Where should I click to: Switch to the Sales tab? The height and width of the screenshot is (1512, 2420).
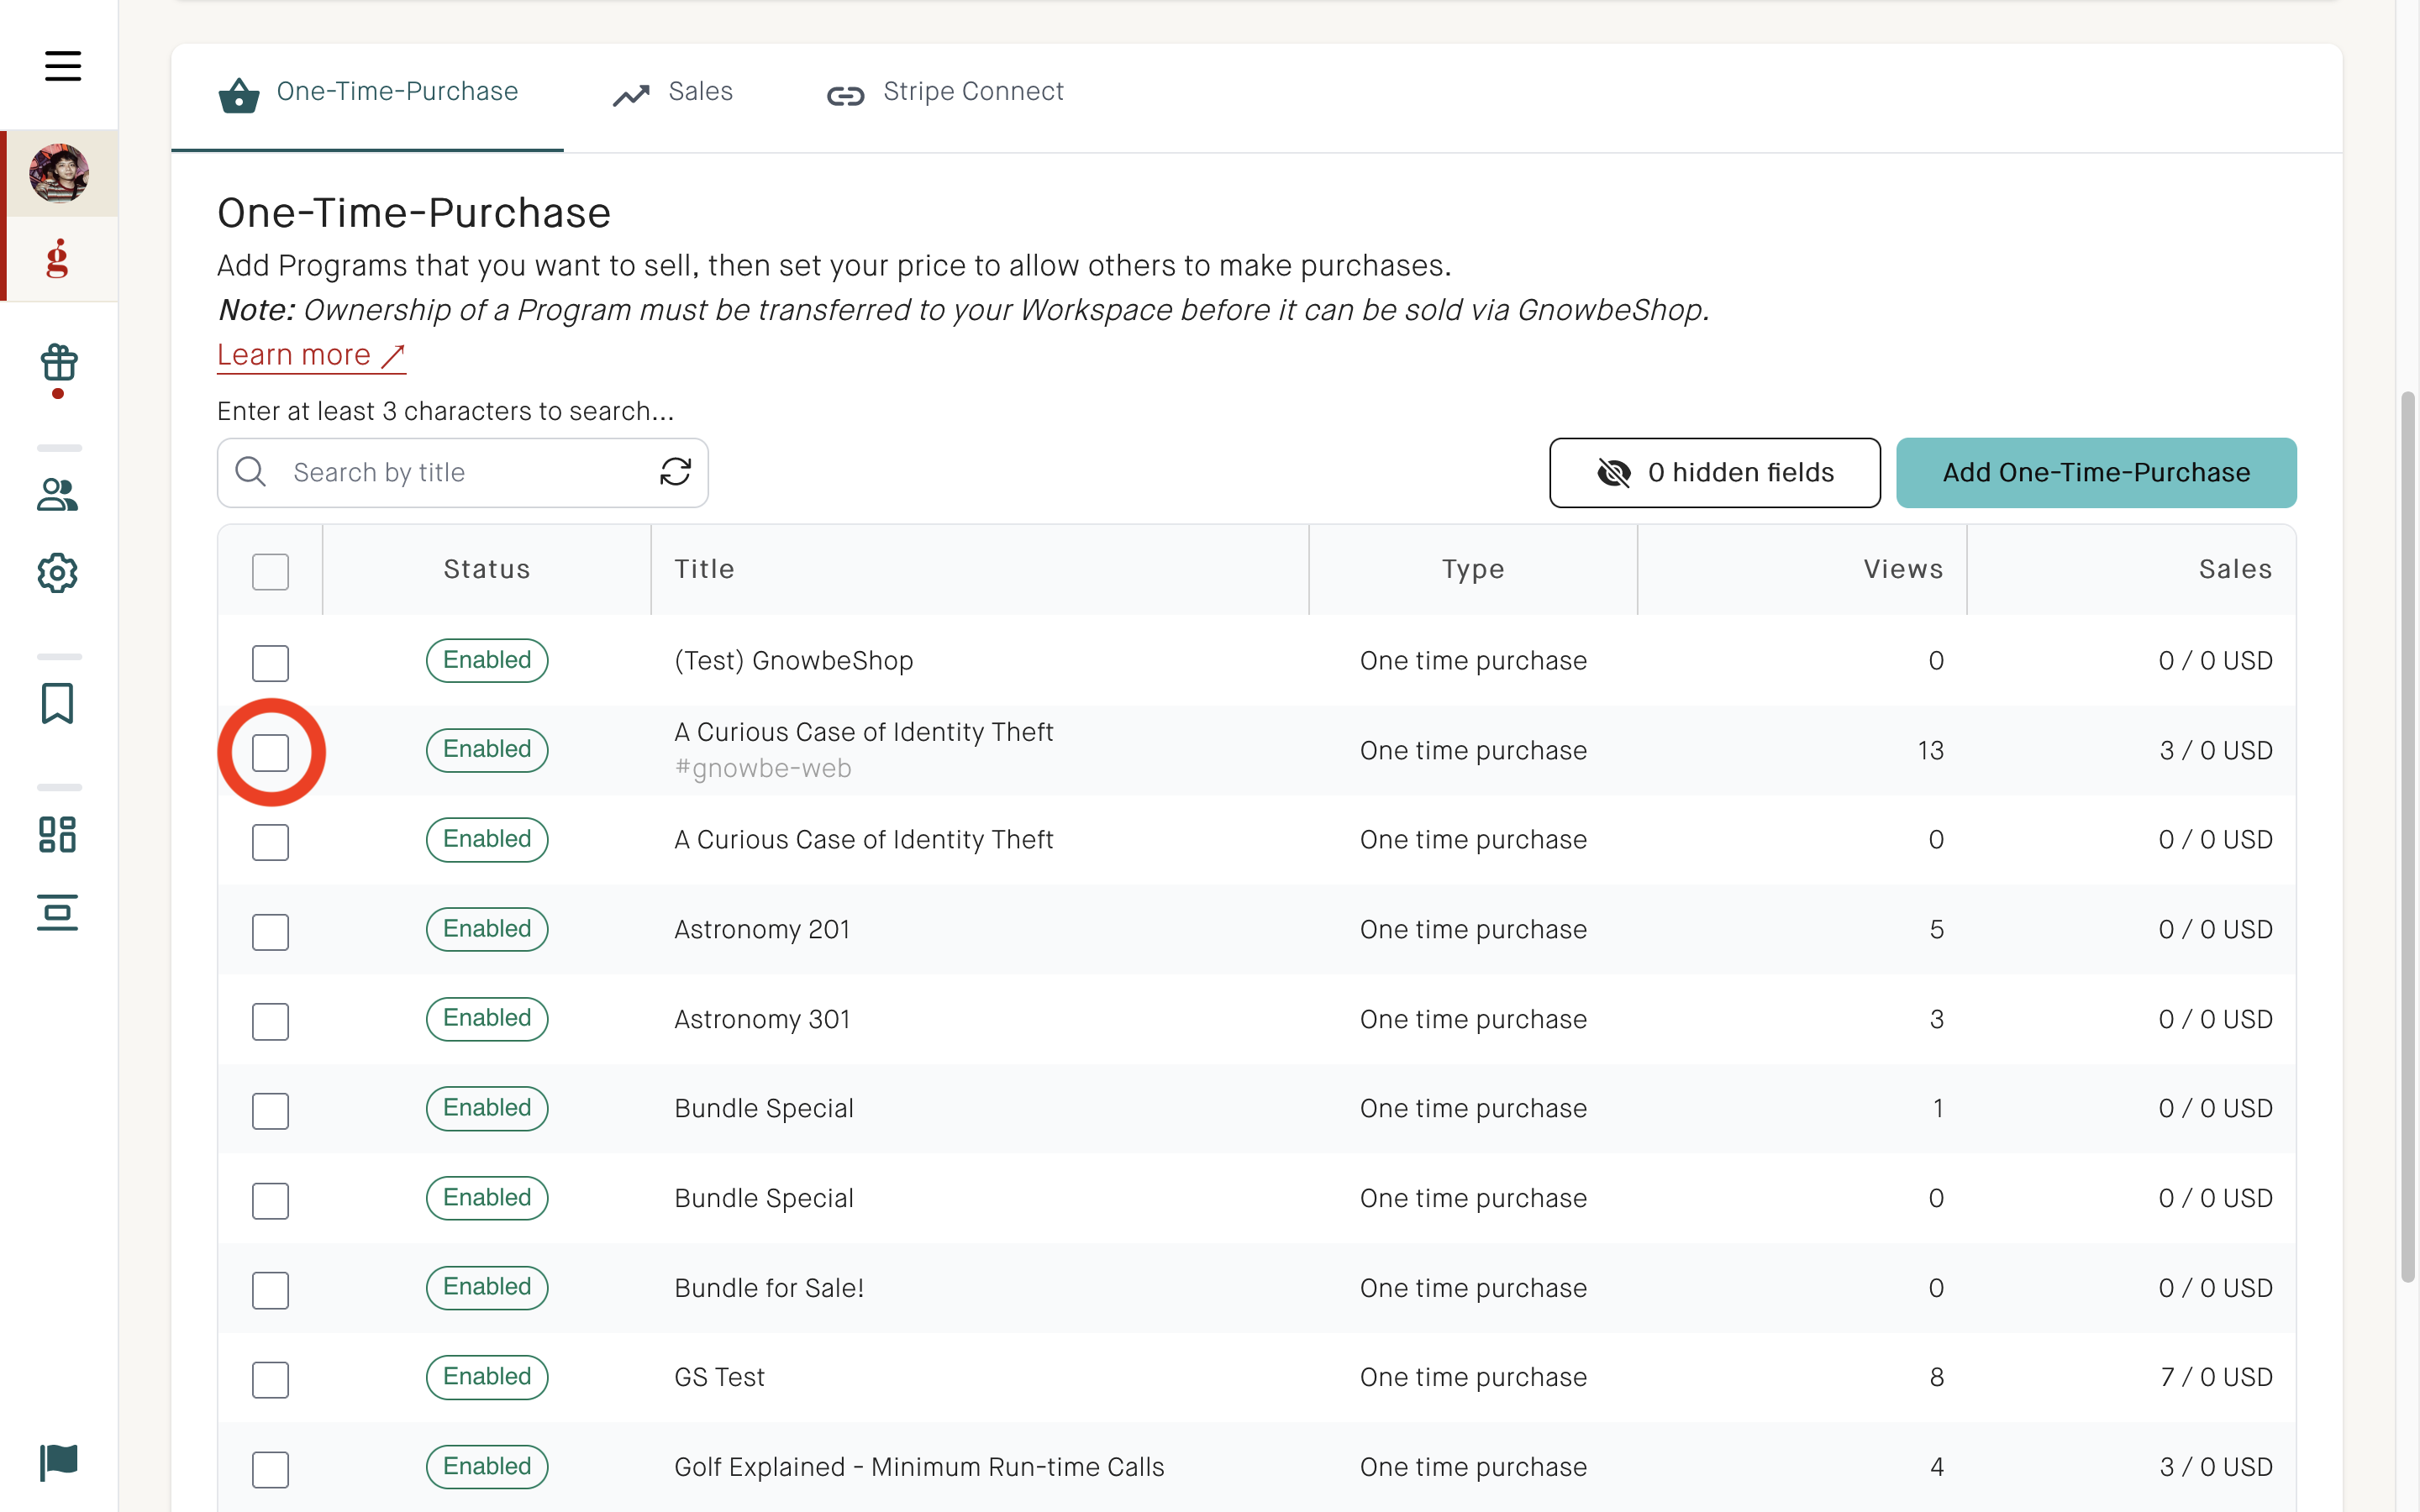click(x=672, y=92)
